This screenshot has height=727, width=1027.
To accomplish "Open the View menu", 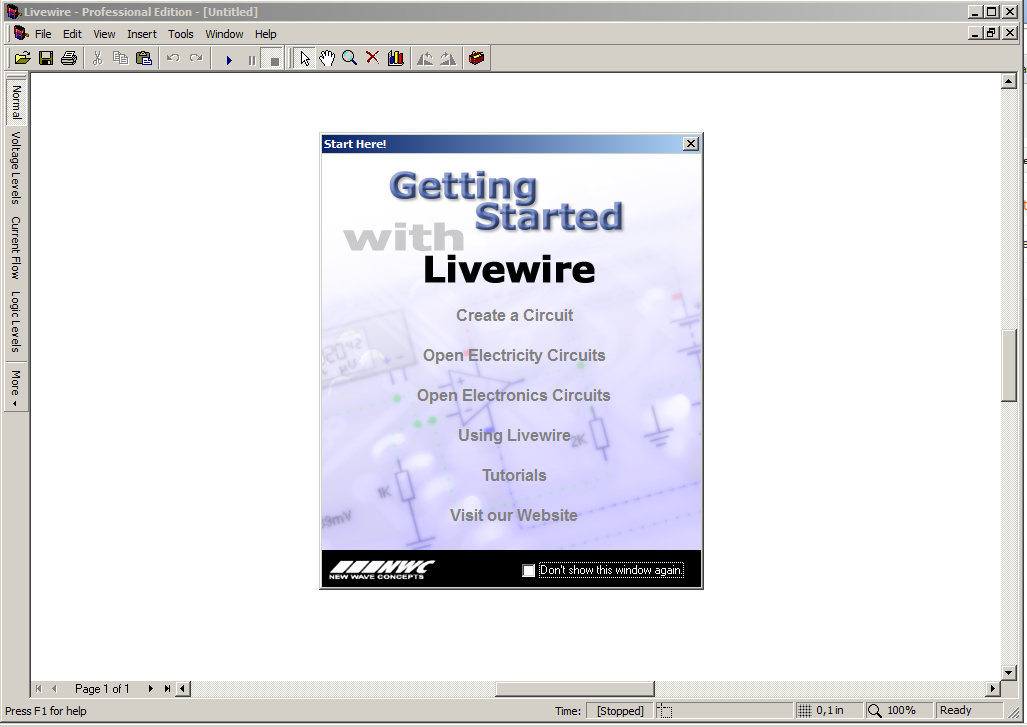I will click(104, 34).
